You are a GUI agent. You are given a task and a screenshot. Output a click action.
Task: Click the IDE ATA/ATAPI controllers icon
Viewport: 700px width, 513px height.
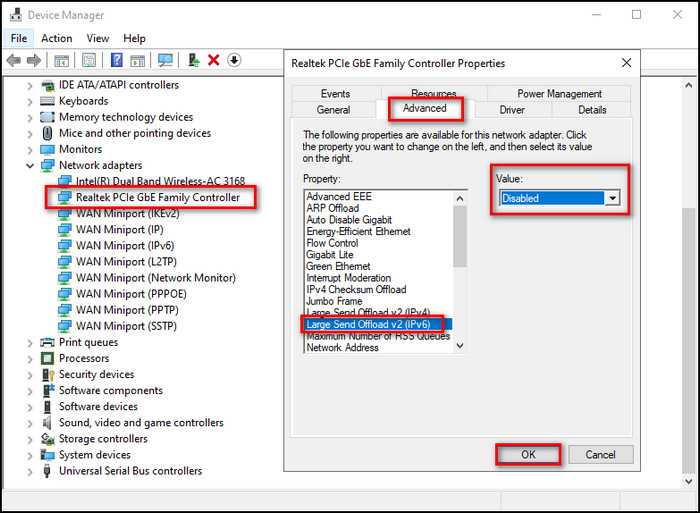47,85
